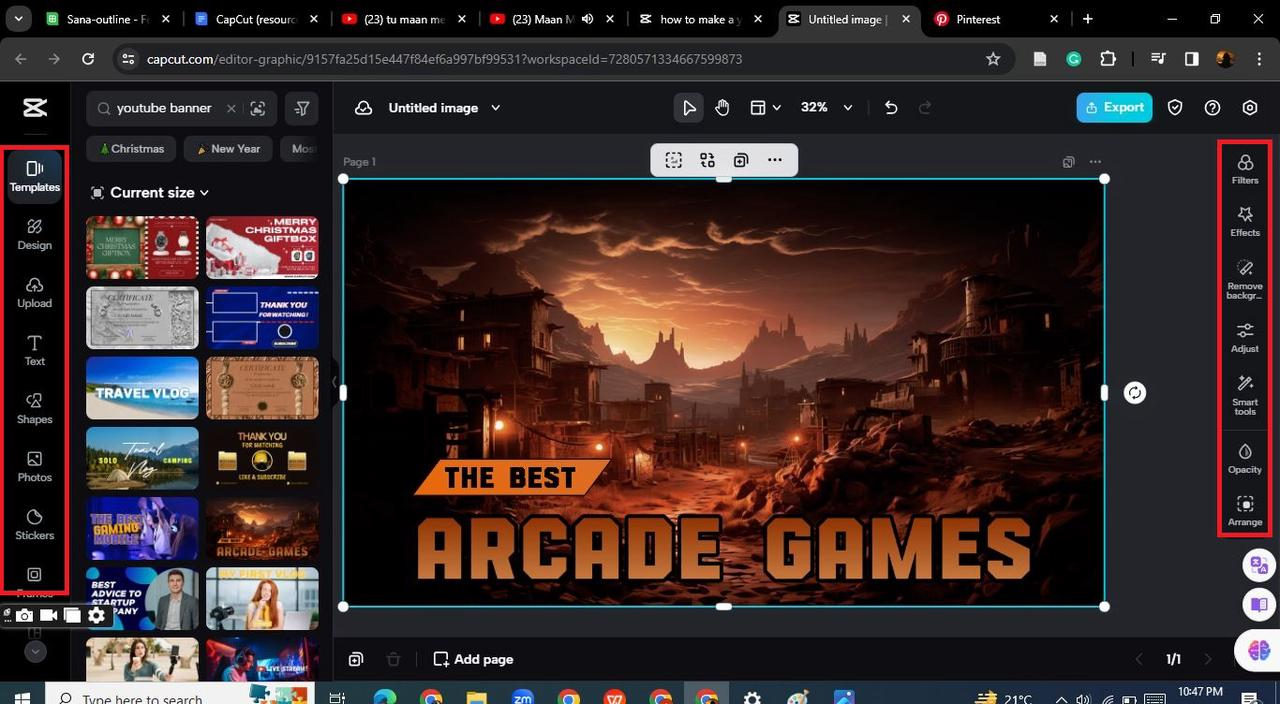Reload the browser page
Viewport: 1280px width, 704px height.
[87, 59]
